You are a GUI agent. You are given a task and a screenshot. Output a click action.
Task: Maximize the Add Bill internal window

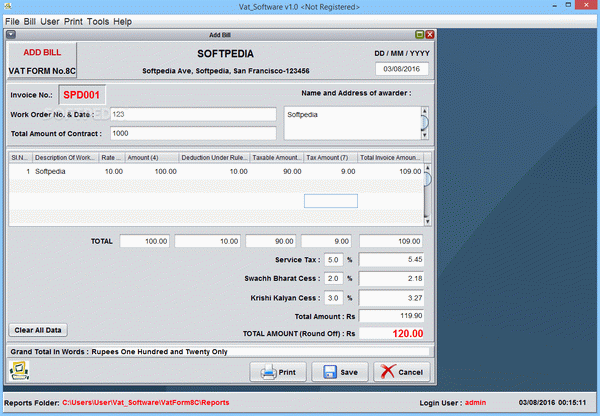(x=420, y=35)
